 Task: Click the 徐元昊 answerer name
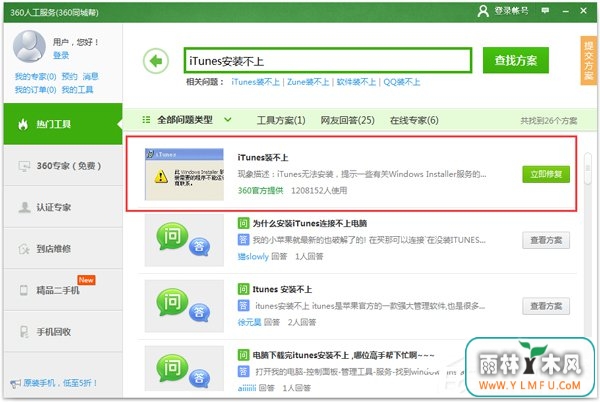pyautogui.click(x=249, y=322)
